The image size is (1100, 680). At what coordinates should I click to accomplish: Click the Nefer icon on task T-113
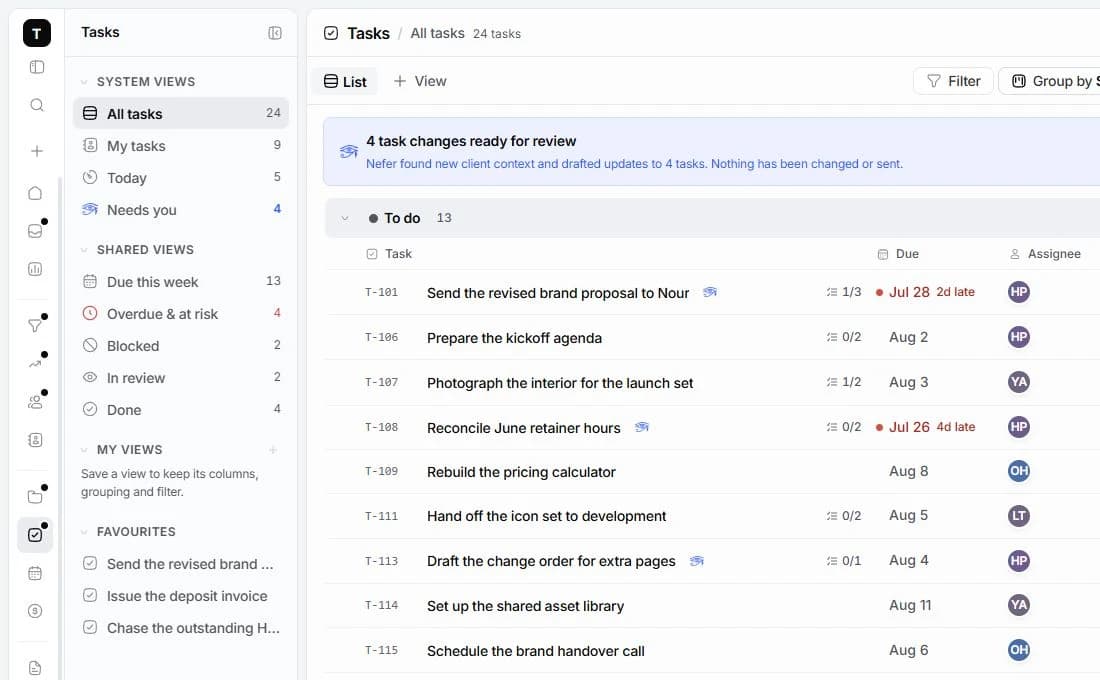(697, 561)
